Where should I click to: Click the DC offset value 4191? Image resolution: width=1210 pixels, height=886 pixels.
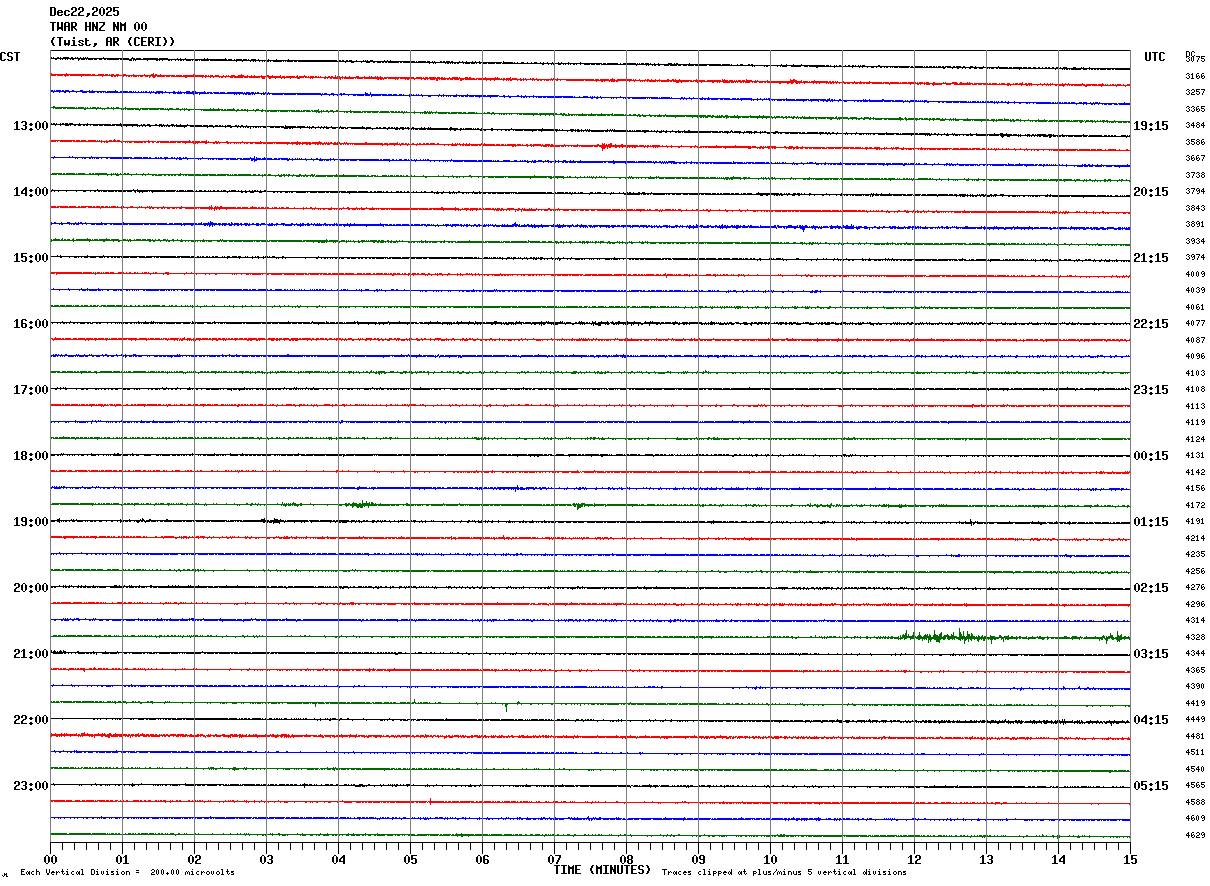click(x=1195, y=522)
